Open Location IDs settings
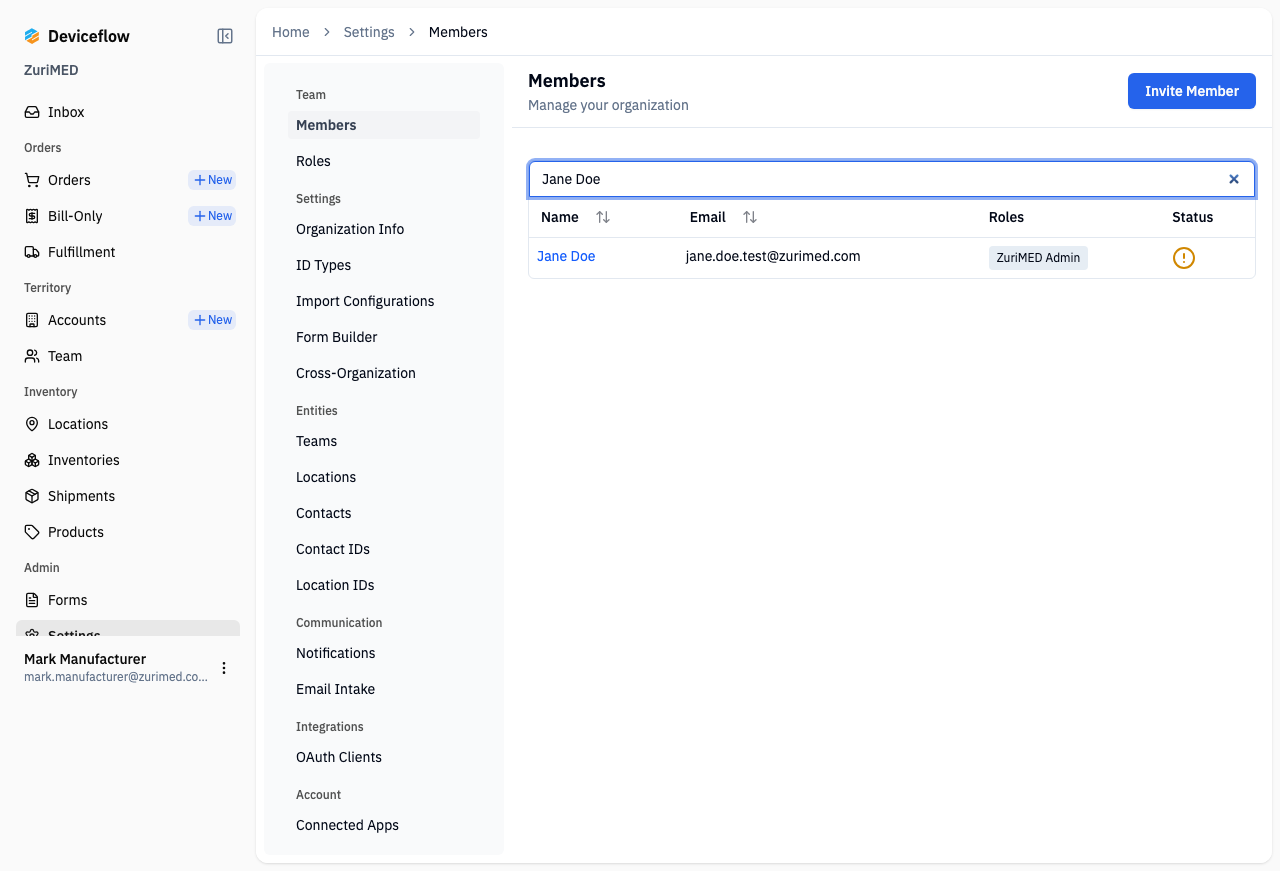The width and height of the screenshot is (1280, 871). [x=384, y=585]
